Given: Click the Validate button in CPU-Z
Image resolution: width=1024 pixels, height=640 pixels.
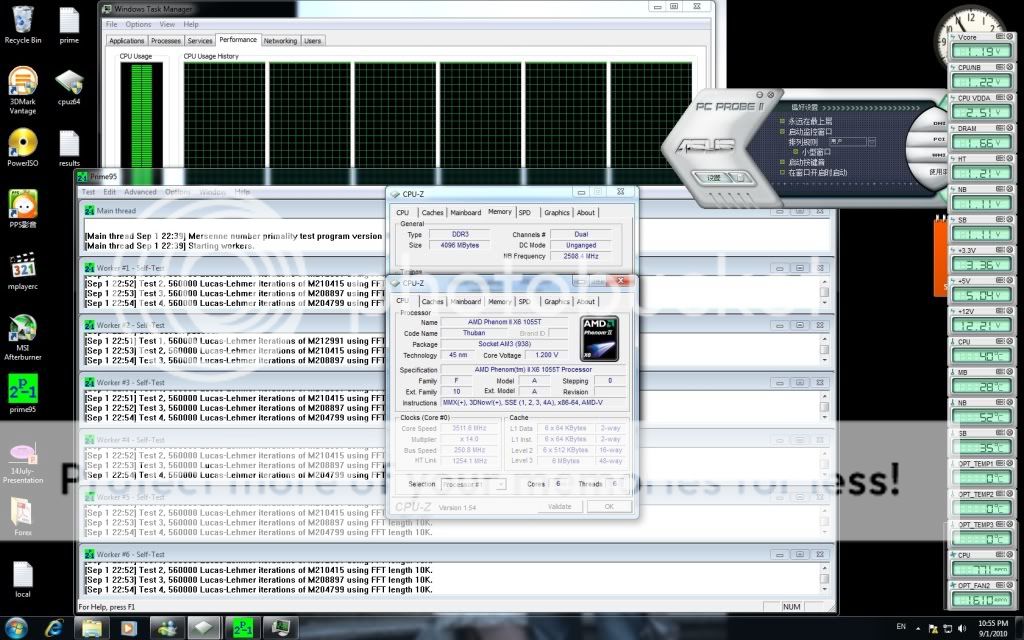Looking at the screenshot, I should click(559, 507).
